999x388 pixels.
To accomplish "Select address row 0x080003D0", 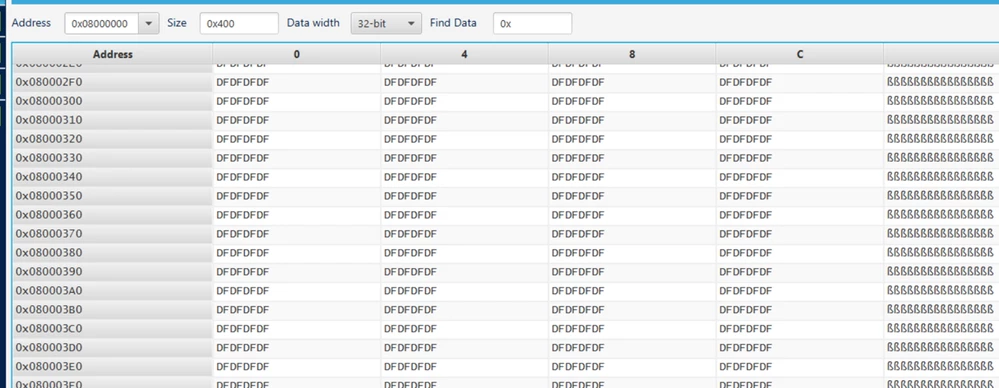I will tap(113, 348).
